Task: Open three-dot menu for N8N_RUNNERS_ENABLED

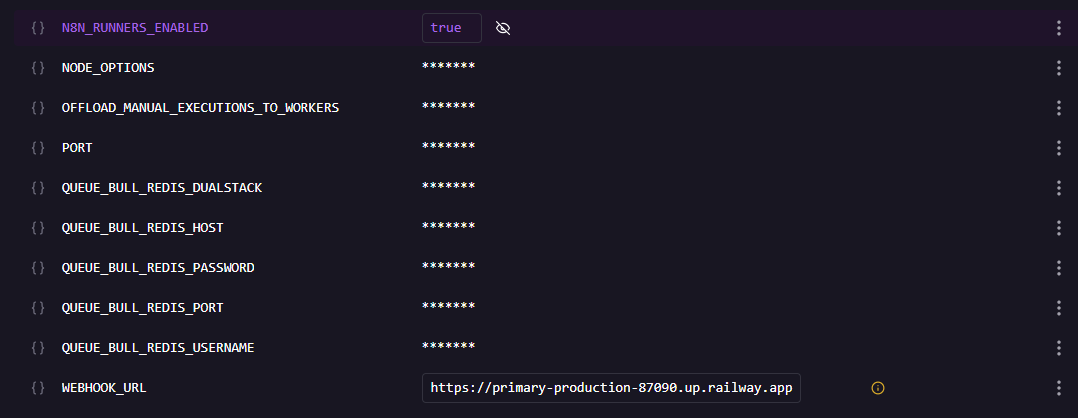Action: click(1058, 28)
